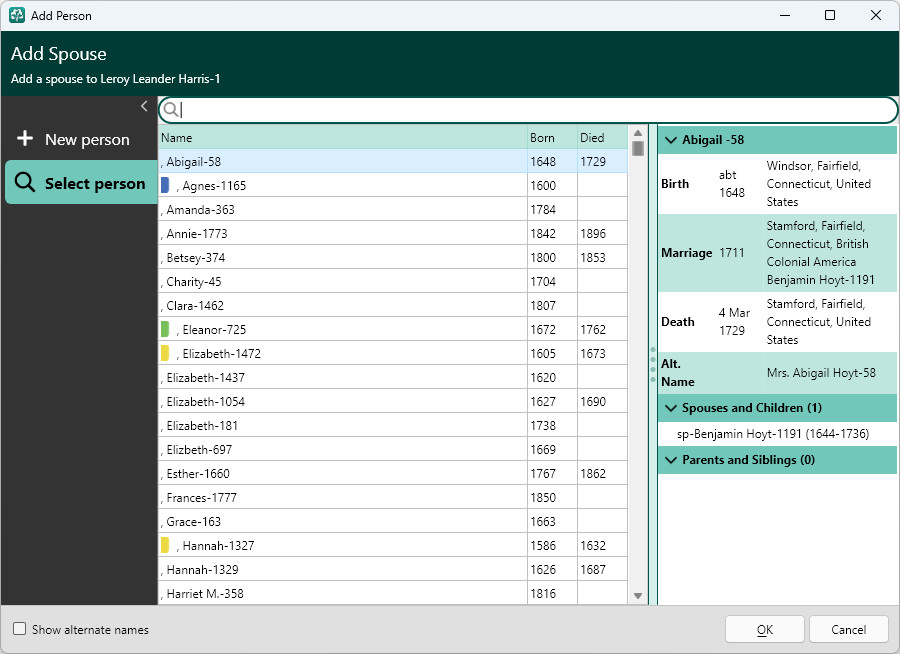Focus the person search field

pos(528,110)
